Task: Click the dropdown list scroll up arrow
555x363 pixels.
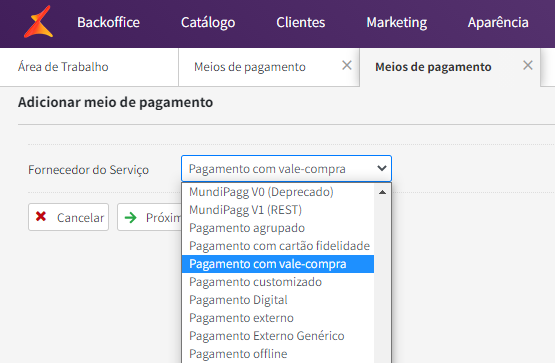Action: tap(382, 192)
